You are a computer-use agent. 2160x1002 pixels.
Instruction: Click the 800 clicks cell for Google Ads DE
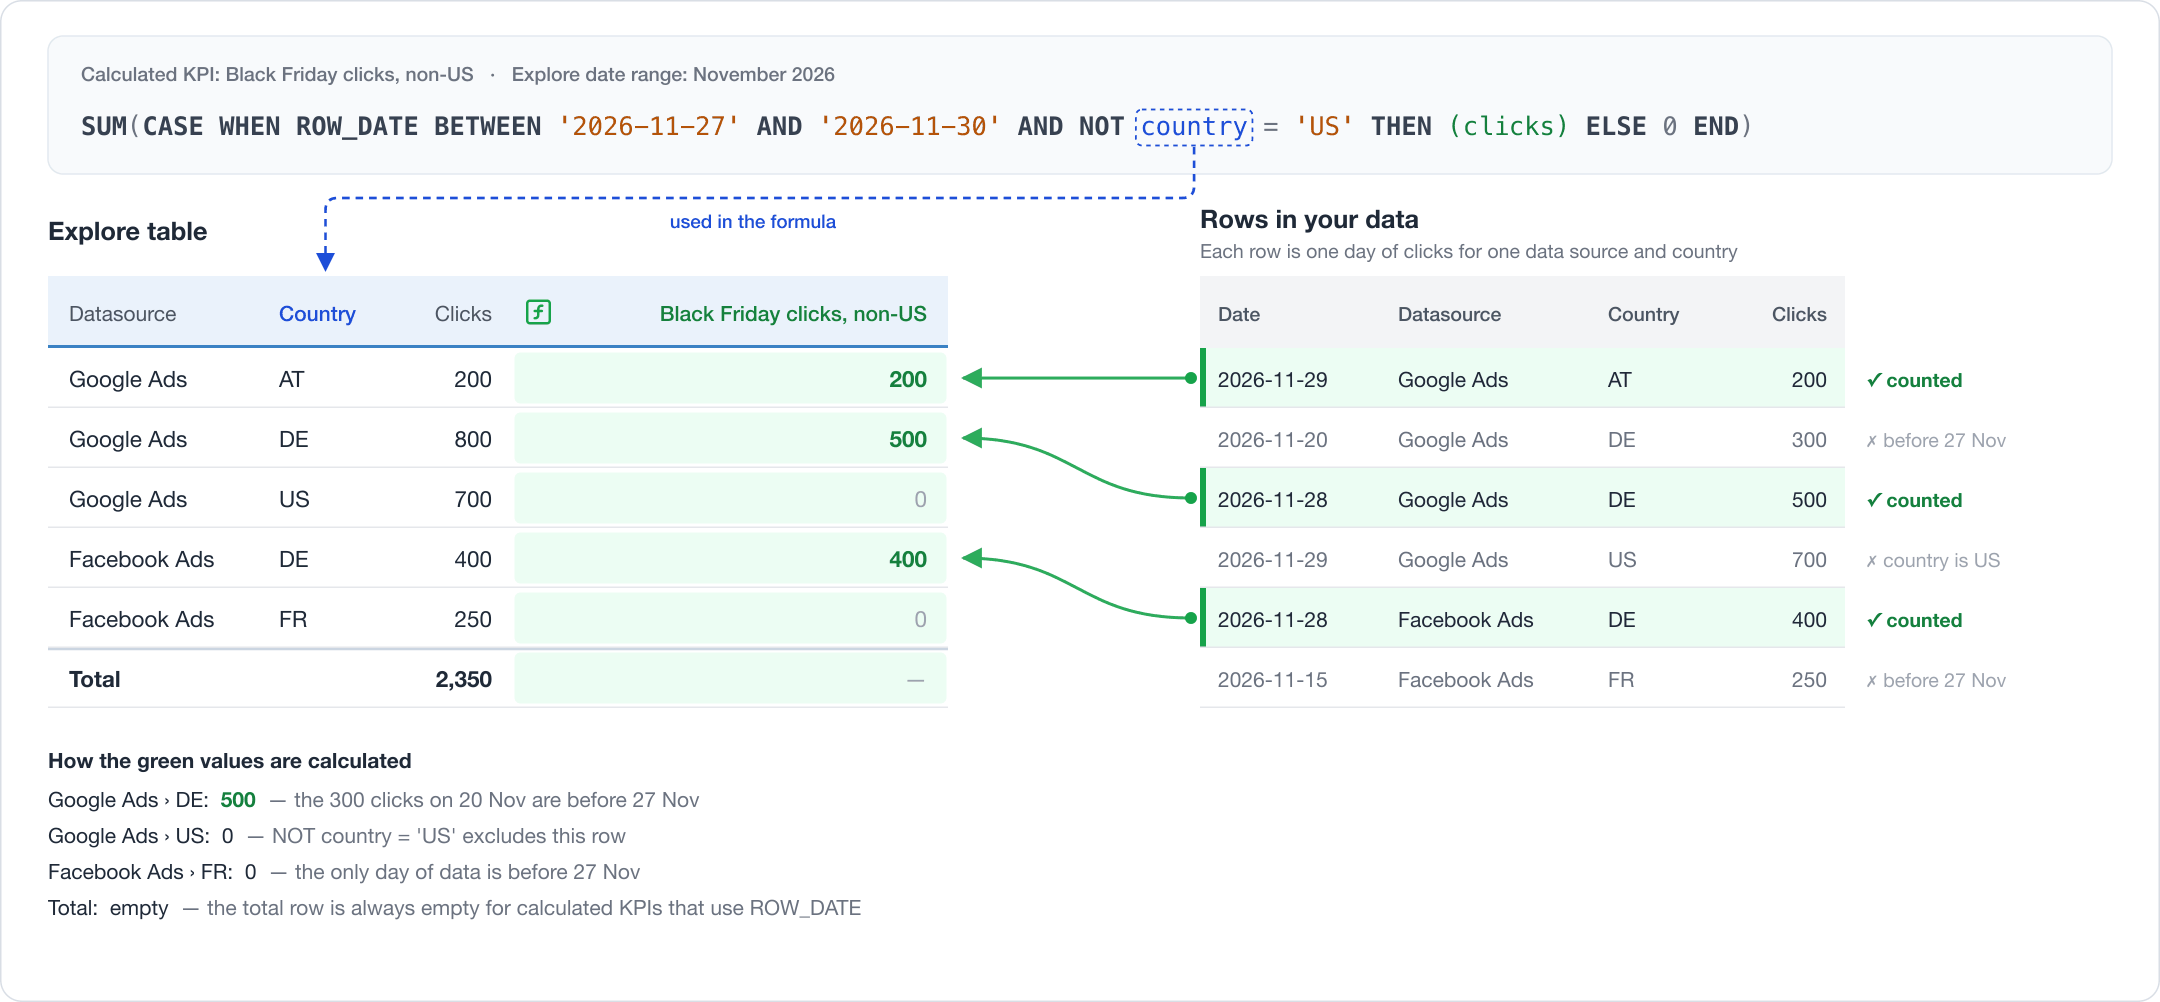click(x=473, y=440)
